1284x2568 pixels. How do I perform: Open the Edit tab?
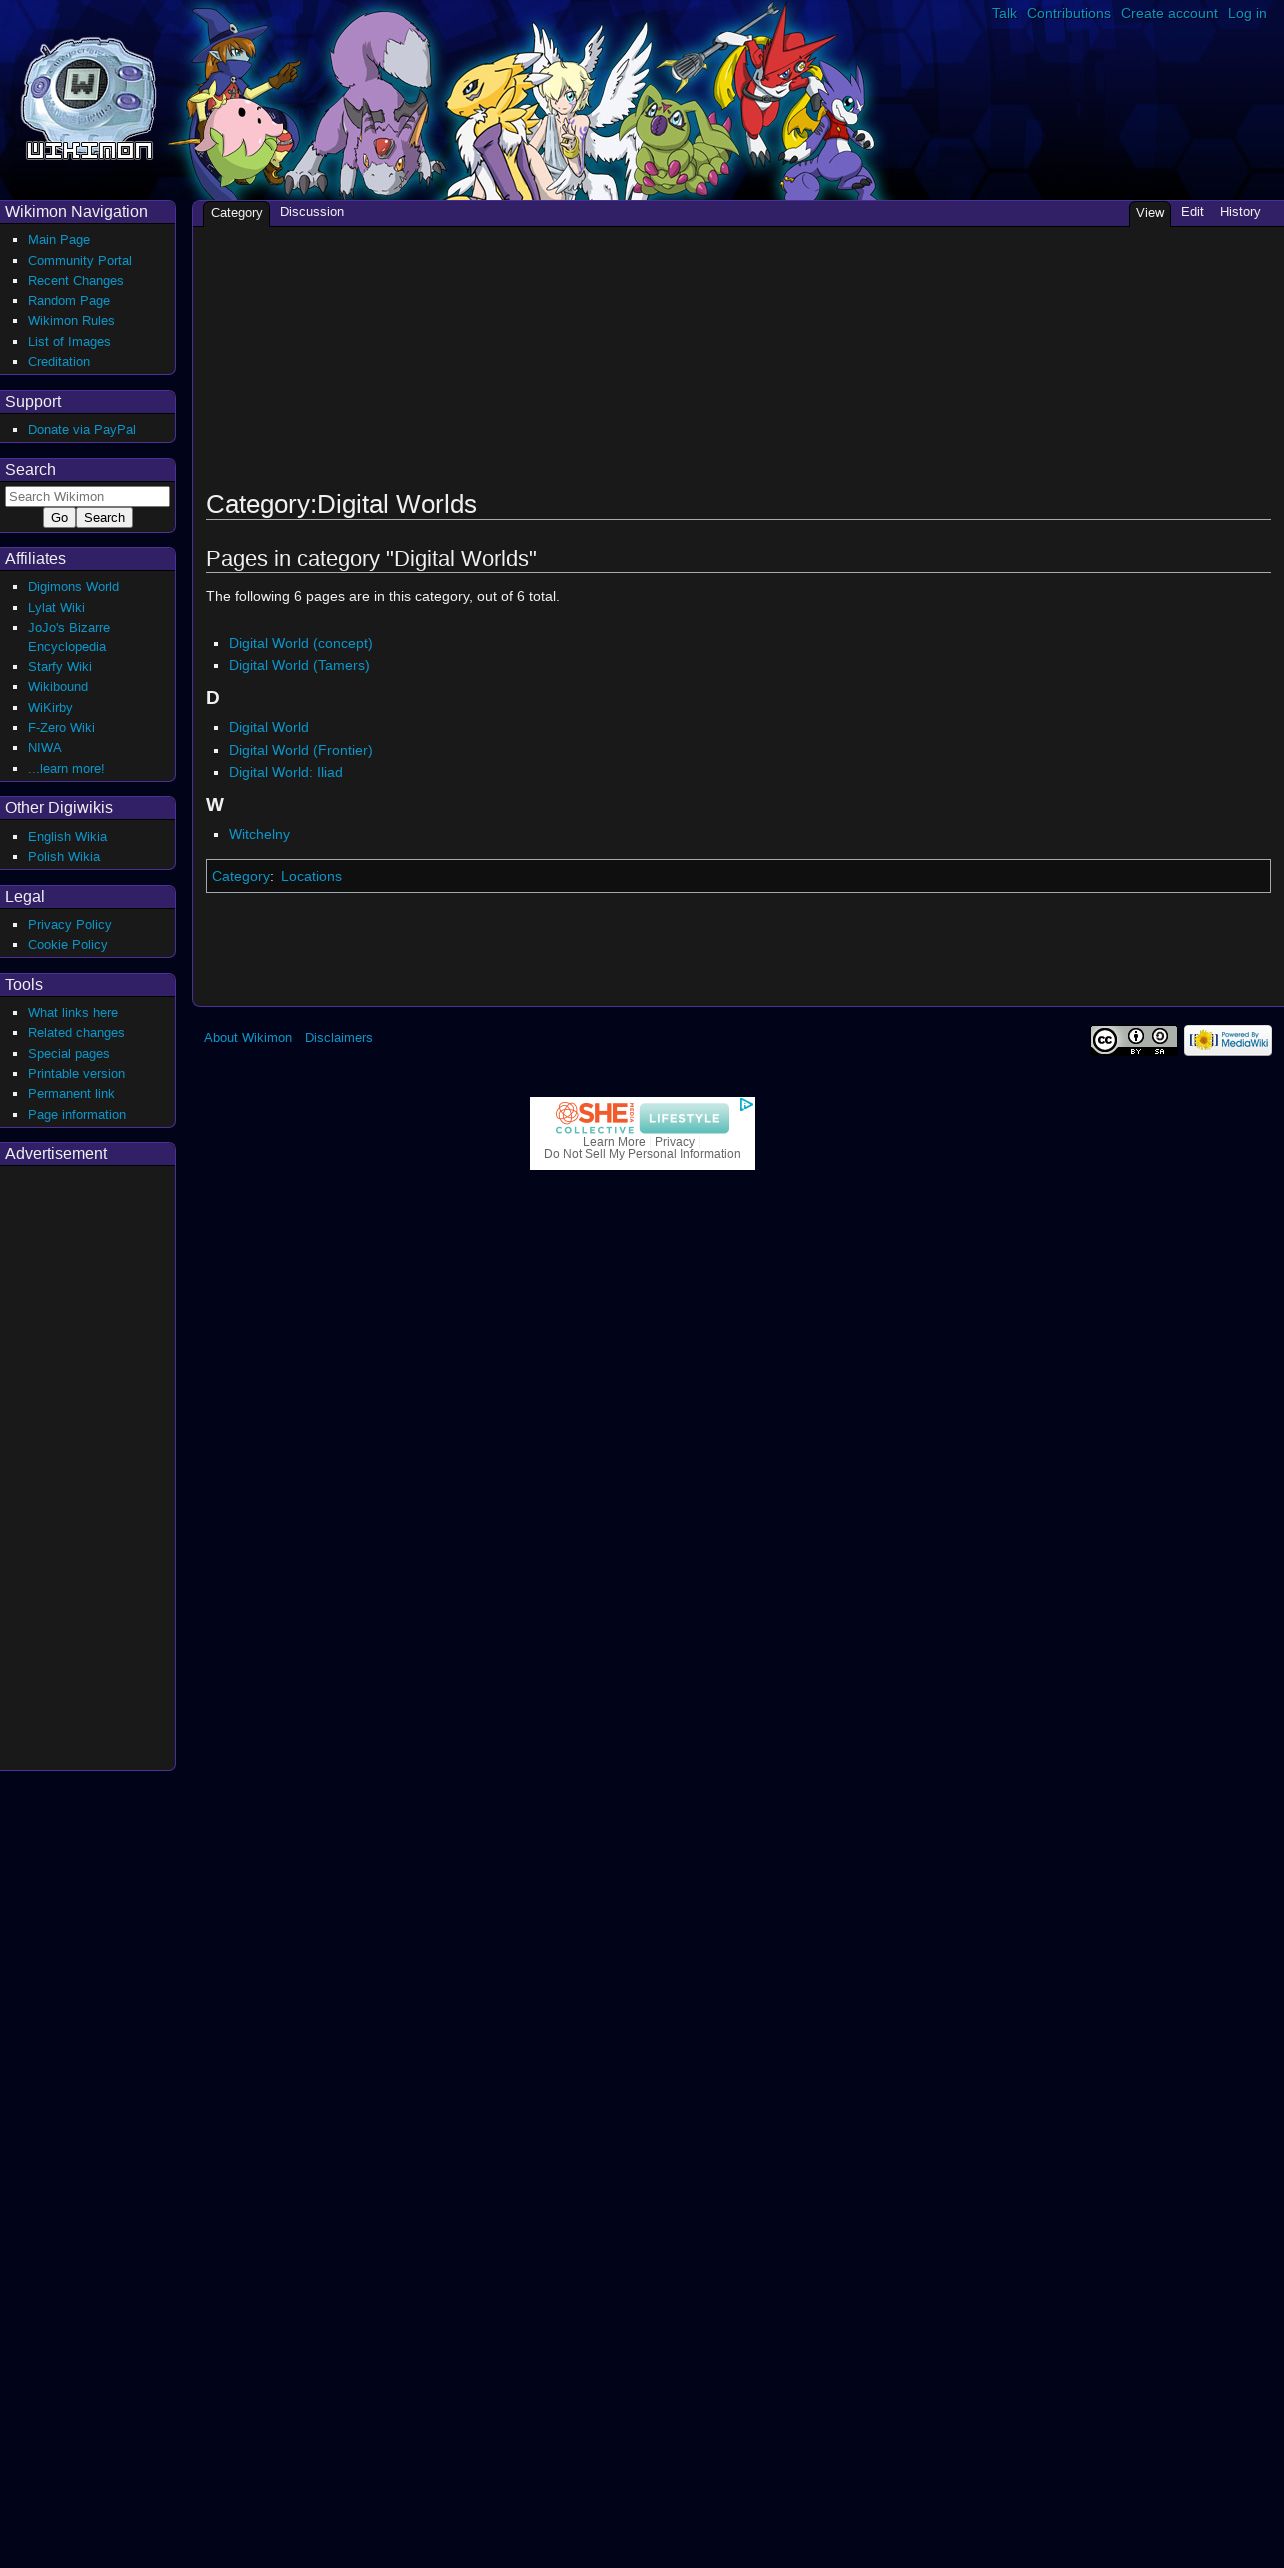tap(1192, 212)
